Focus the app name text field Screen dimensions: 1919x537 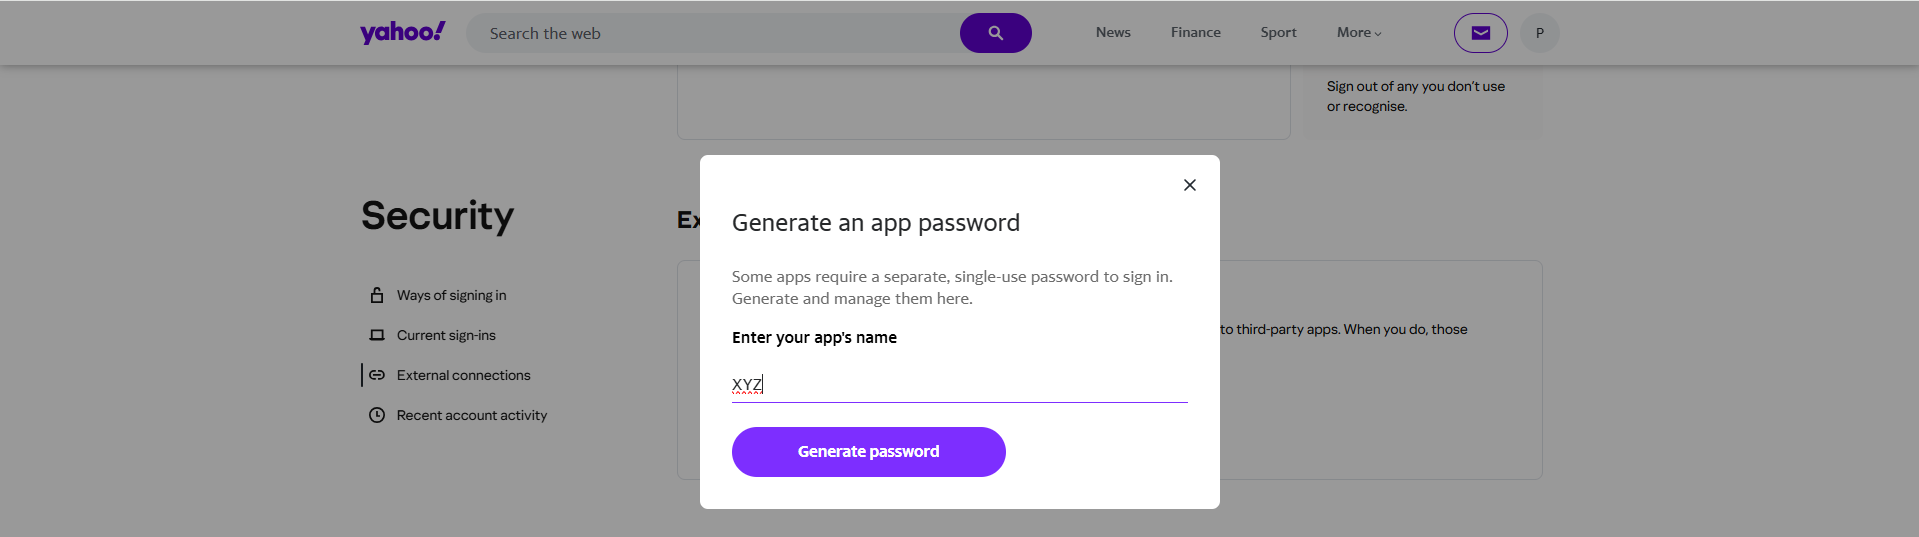958,385
